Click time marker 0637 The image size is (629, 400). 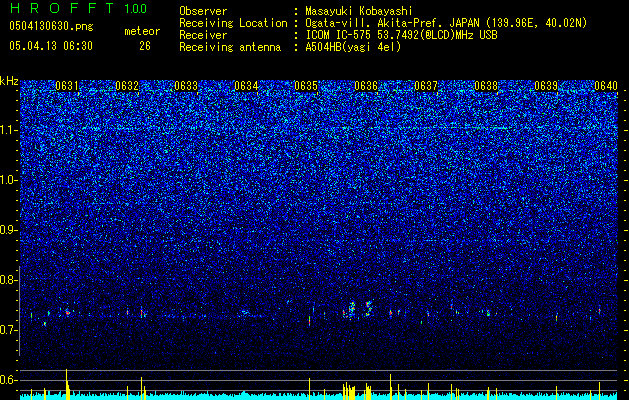click(x=426, y=86)
